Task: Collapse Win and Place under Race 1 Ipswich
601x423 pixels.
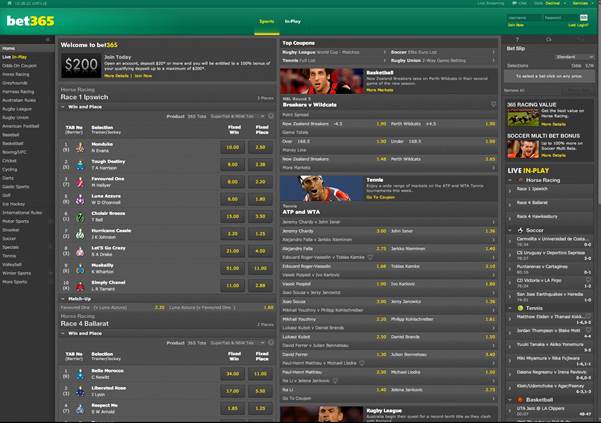Action: pos(63,107)
